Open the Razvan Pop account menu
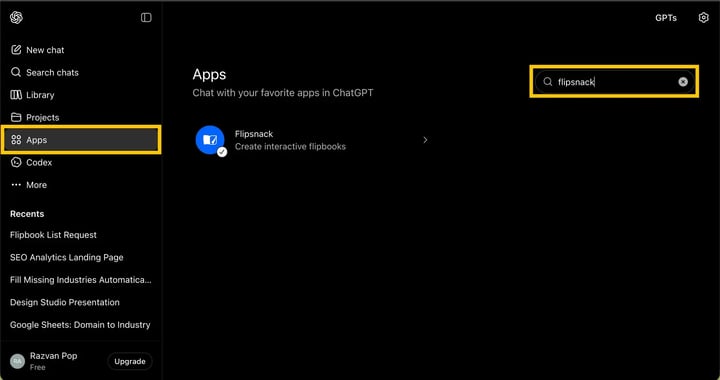Screen dimensions: 720x380 (55, 361)
